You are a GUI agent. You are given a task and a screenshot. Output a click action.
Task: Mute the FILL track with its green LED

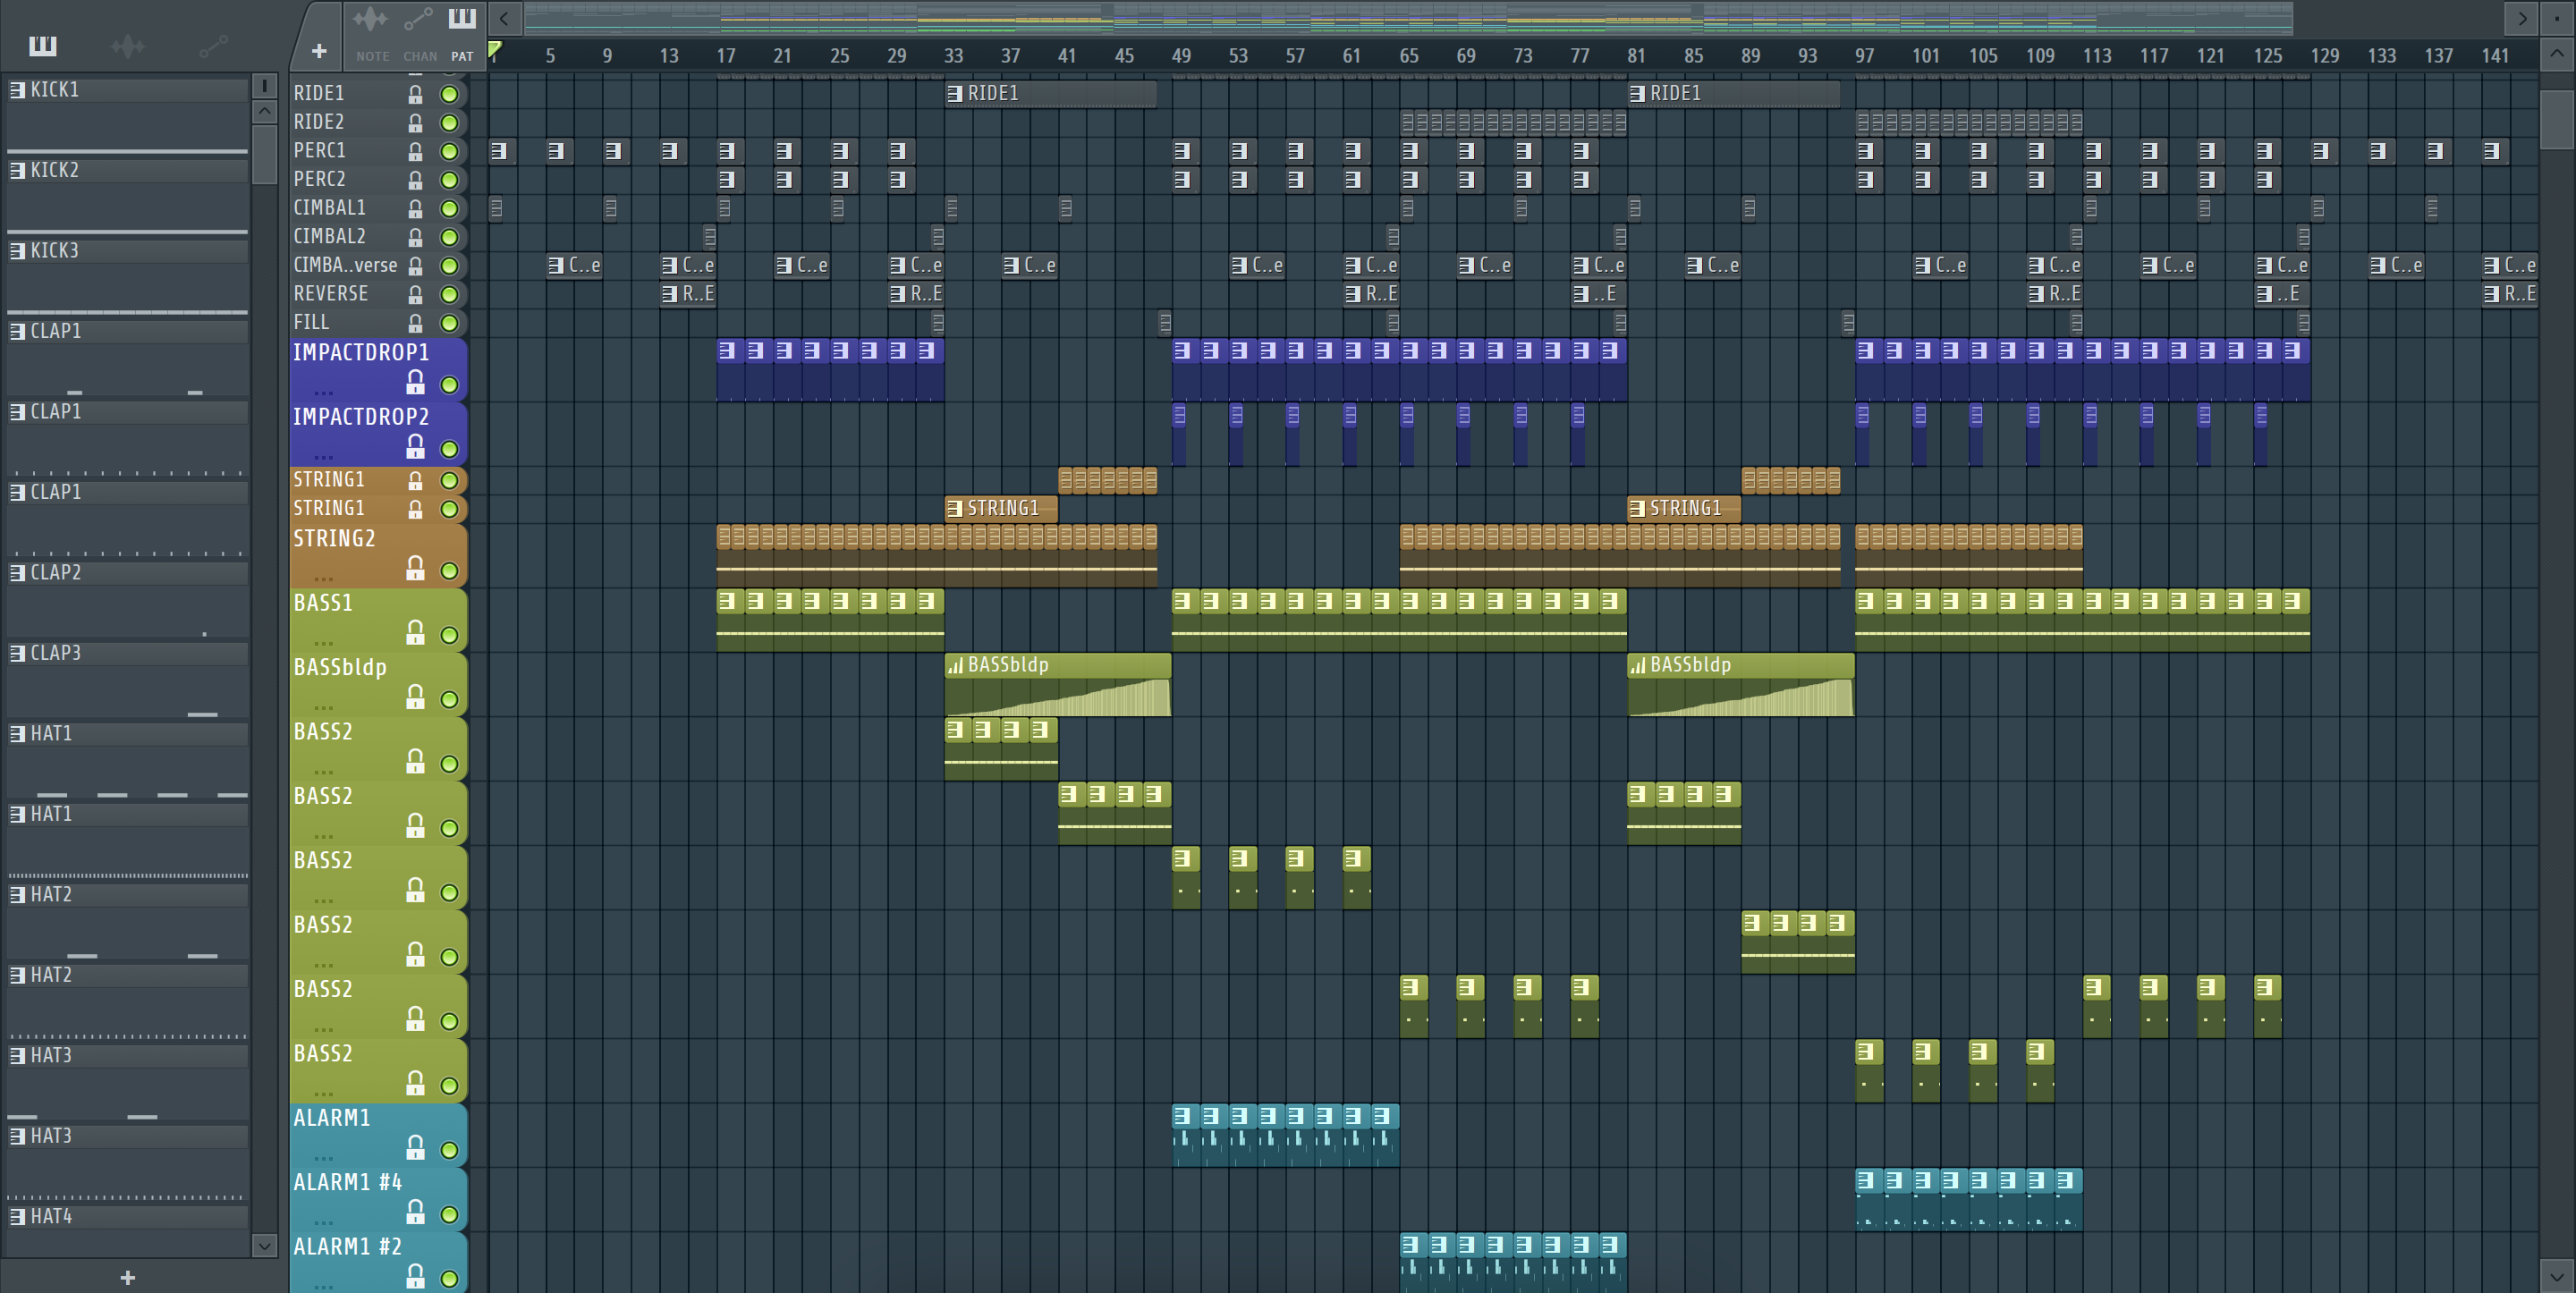450,323
